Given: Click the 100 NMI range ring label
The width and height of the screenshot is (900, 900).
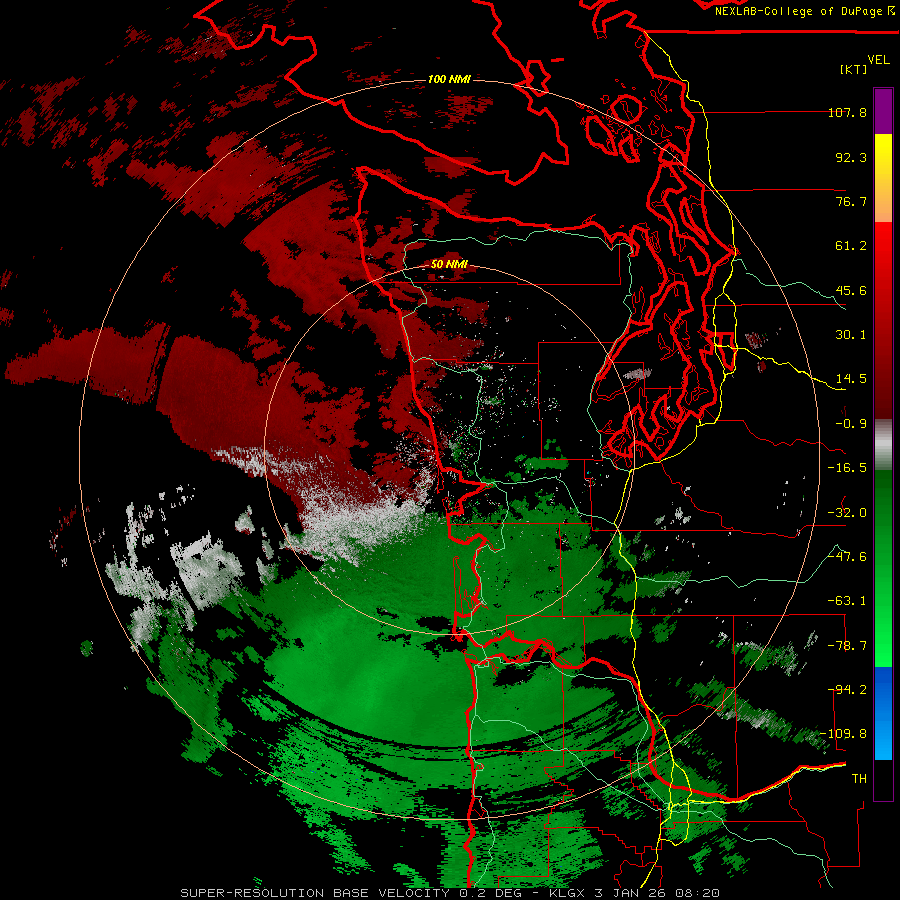Looking at the screenshot, I should coord(449,79).
